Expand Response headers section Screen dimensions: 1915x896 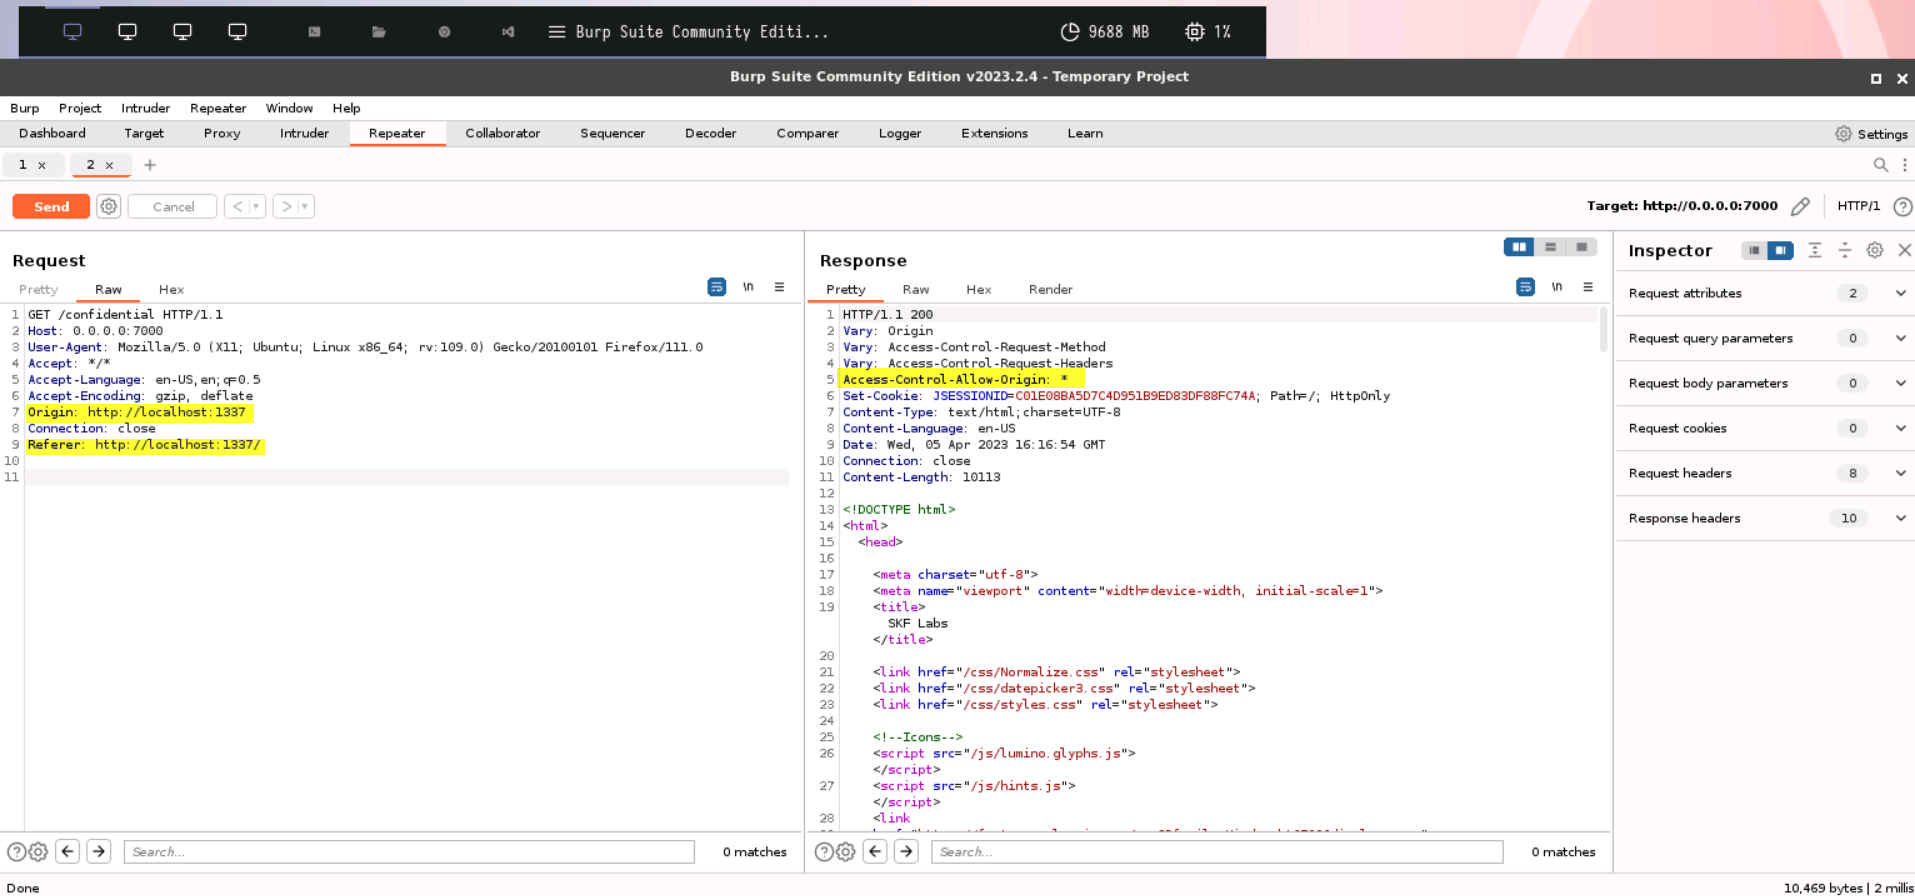pyautogui.click(x=1765, y=518)
